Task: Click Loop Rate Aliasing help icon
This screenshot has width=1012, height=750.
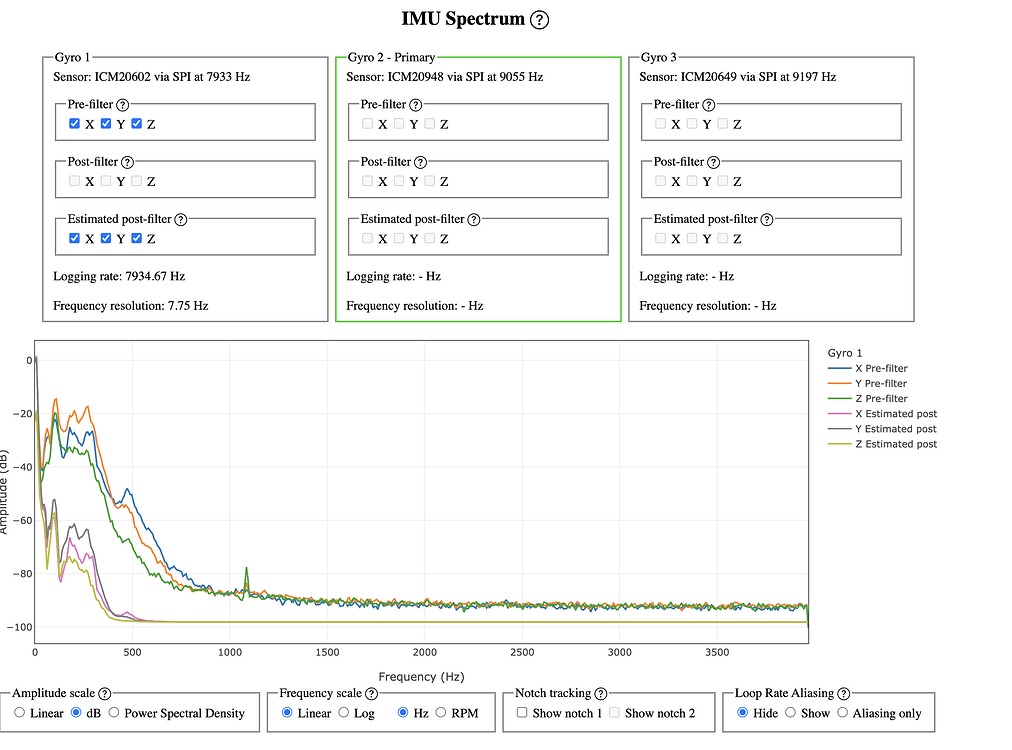Action: (844, 694)
